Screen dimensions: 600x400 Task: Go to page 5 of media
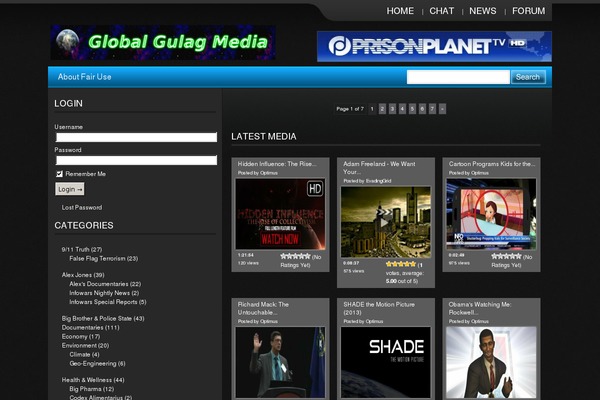(412, 109)
